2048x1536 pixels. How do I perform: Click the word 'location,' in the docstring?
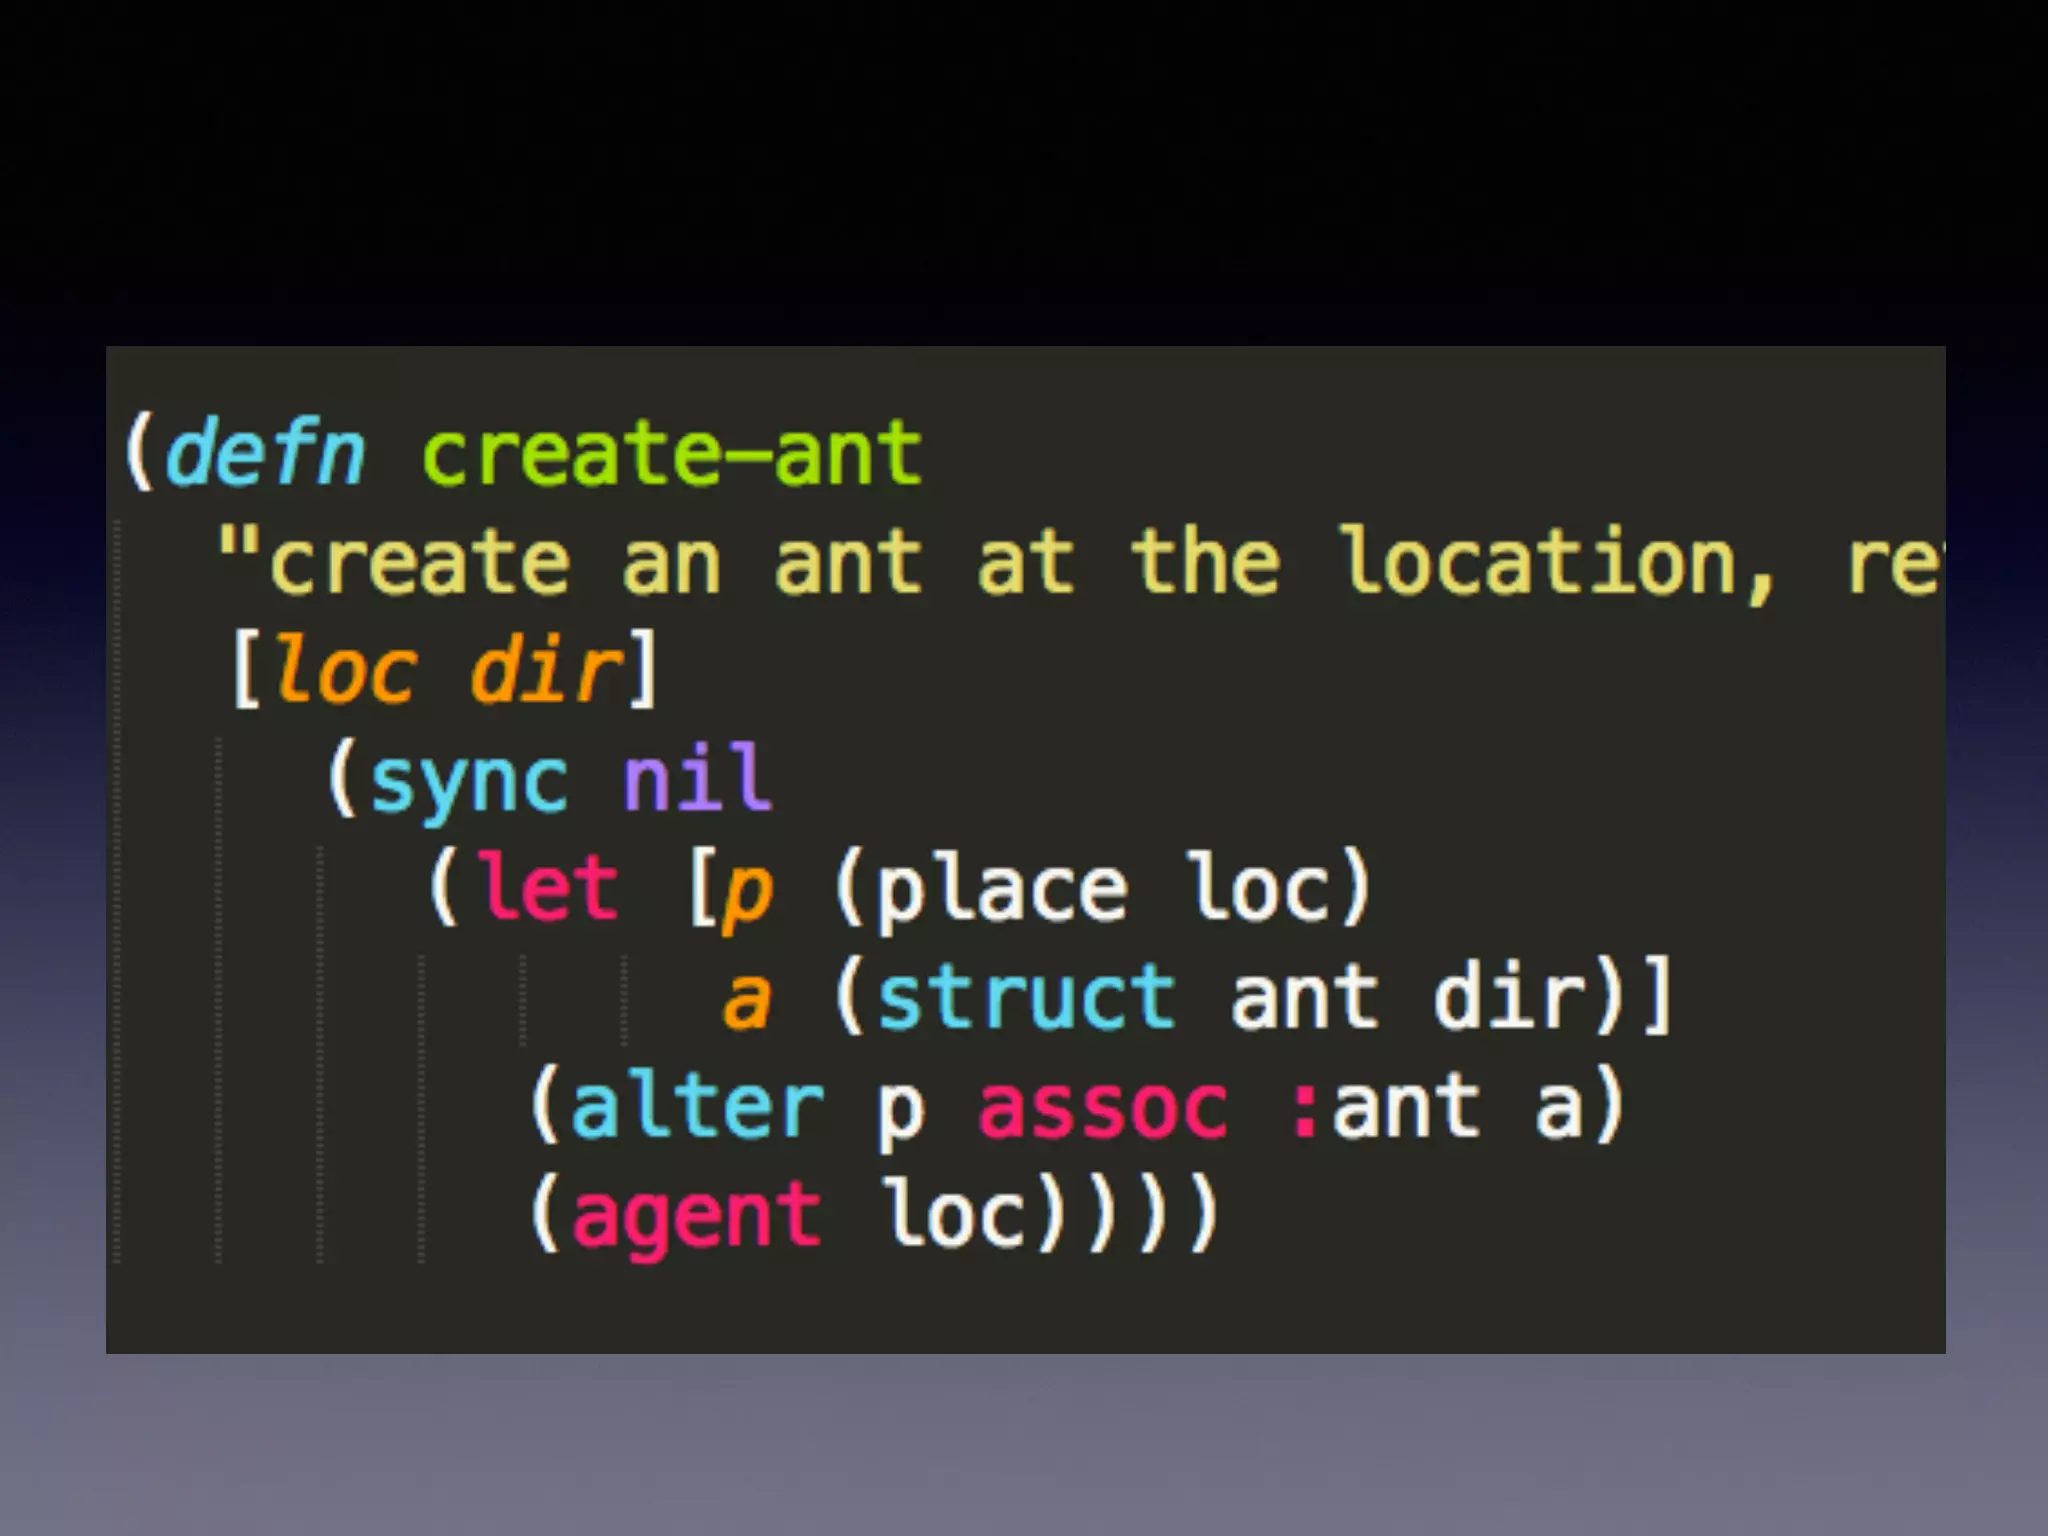pos(1557,563)
